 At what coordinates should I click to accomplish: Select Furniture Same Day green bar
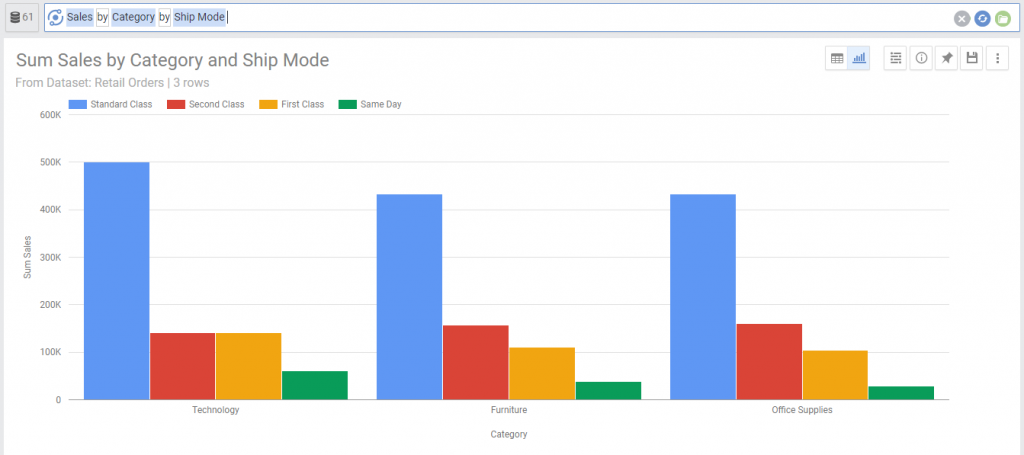pyautogui.click(x=608, y=390)
